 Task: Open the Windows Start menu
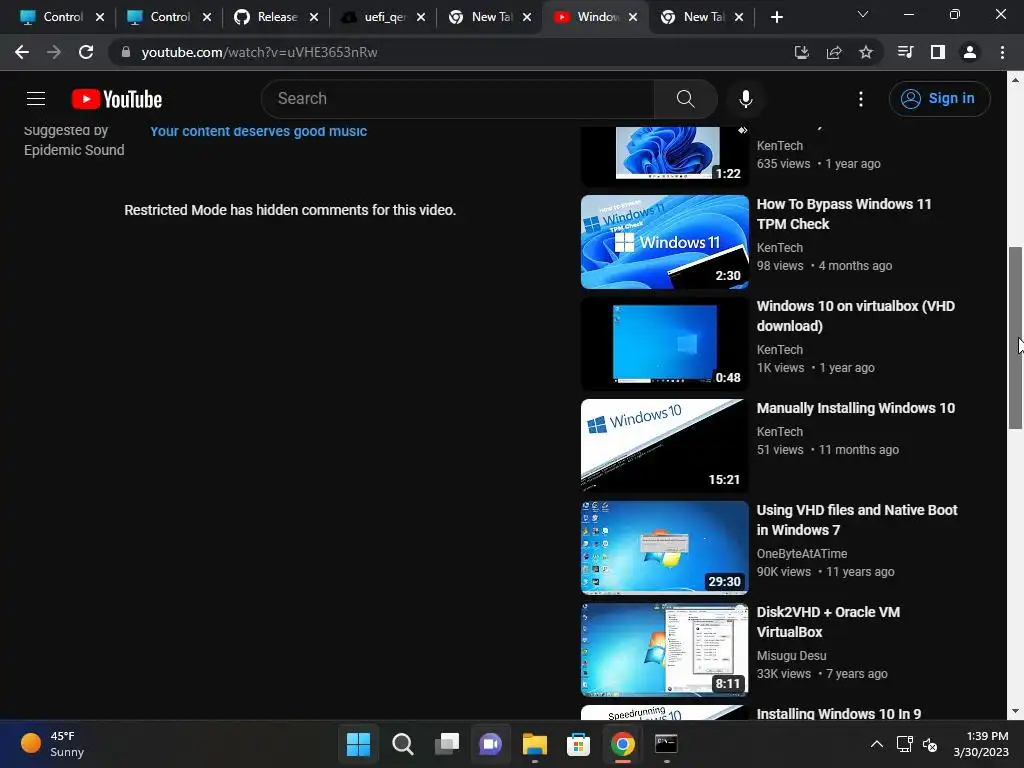coord(358,744)
